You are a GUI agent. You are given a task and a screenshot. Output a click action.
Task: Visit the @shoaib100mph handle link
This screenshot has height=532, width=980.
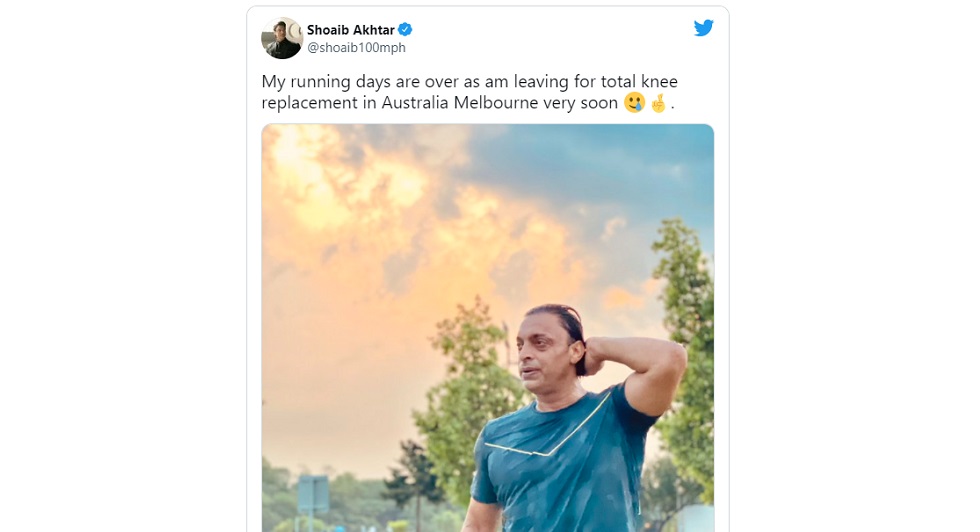pos(356,48)
